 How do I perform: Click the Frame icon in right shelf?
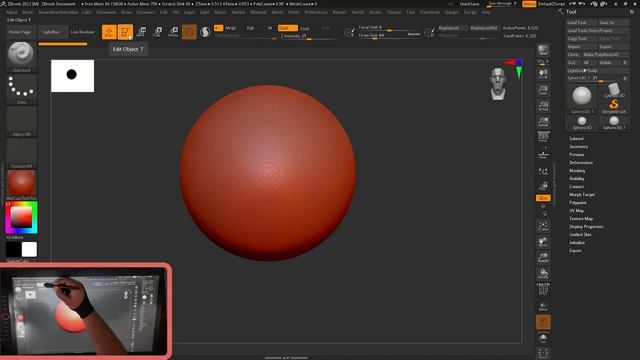(x=543, y=226)
